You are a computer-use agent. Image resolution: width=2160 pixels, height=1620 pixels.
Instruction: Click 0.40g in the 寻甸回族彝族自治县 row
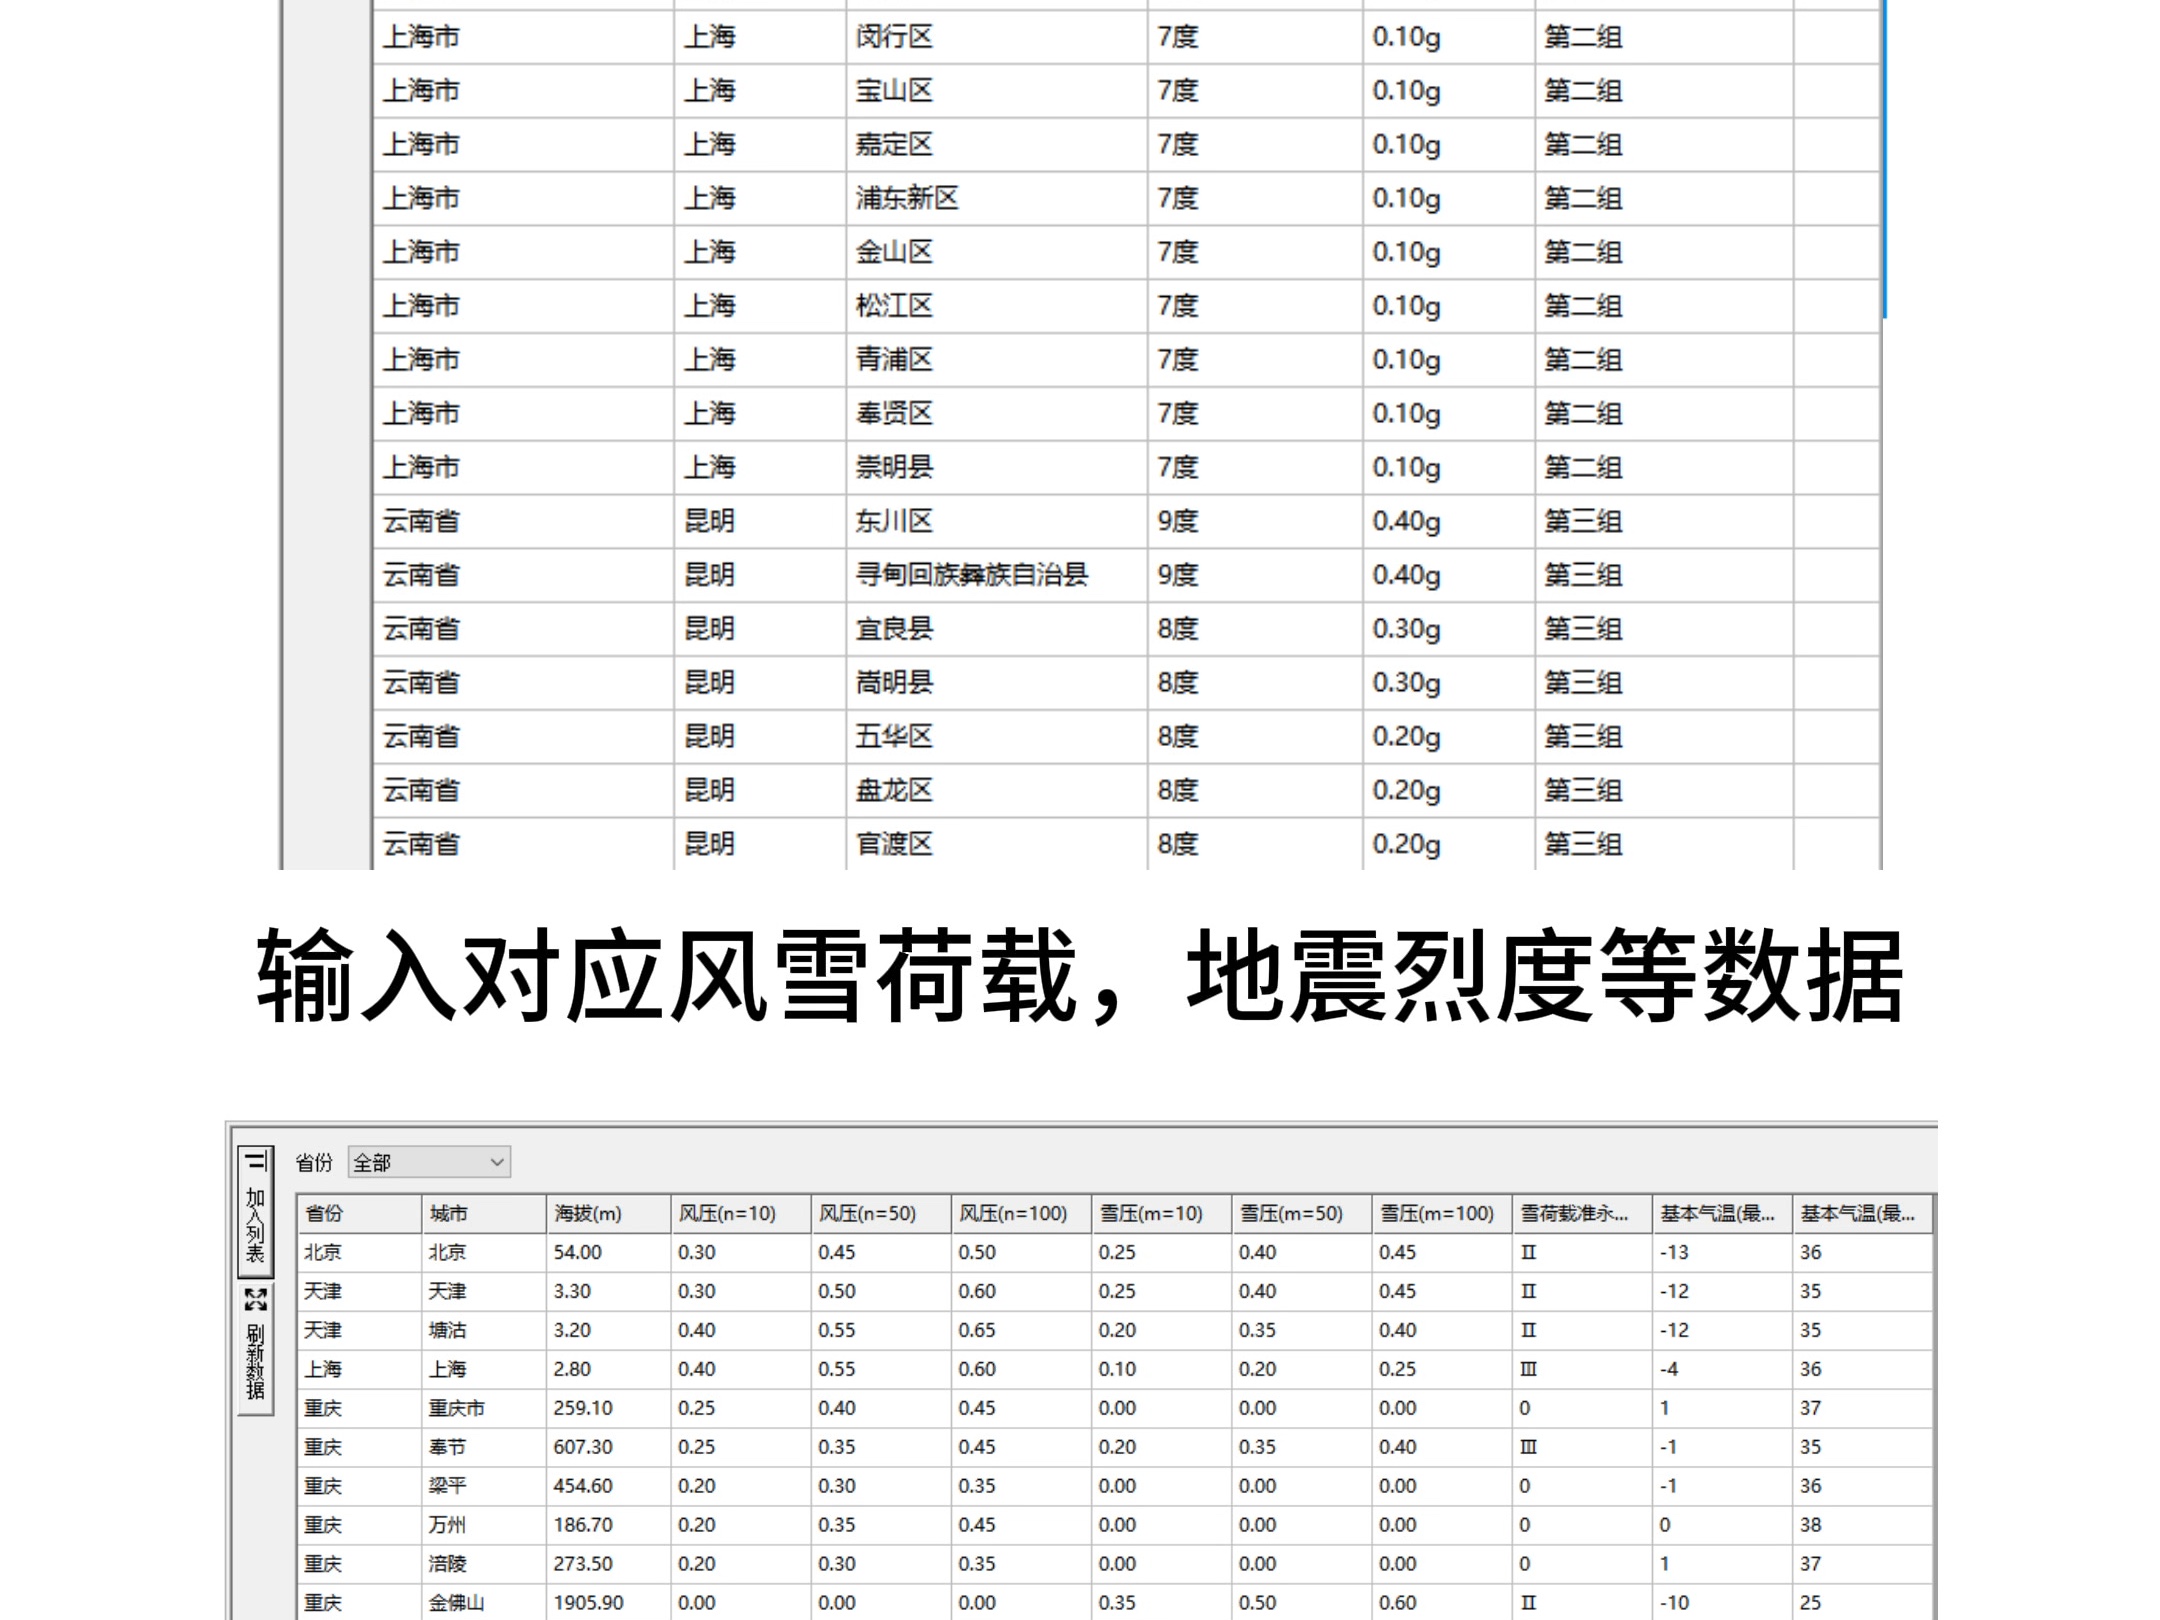coord(1406,575)
